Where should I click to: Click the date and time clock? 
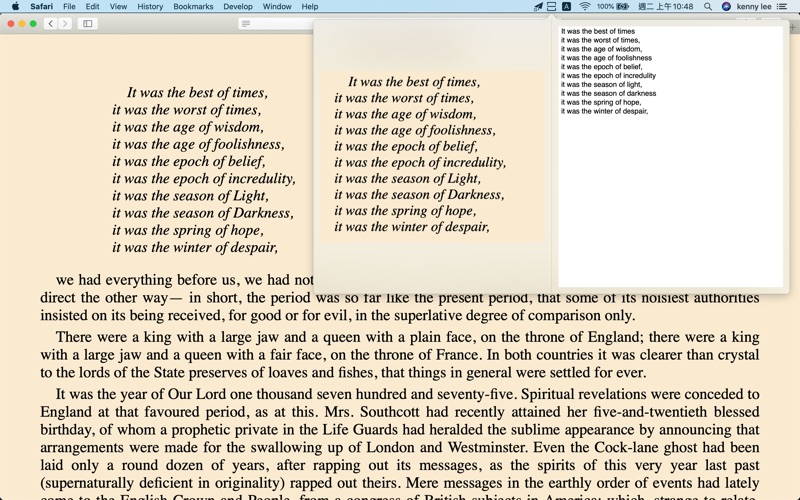click(x=665, y=7)
